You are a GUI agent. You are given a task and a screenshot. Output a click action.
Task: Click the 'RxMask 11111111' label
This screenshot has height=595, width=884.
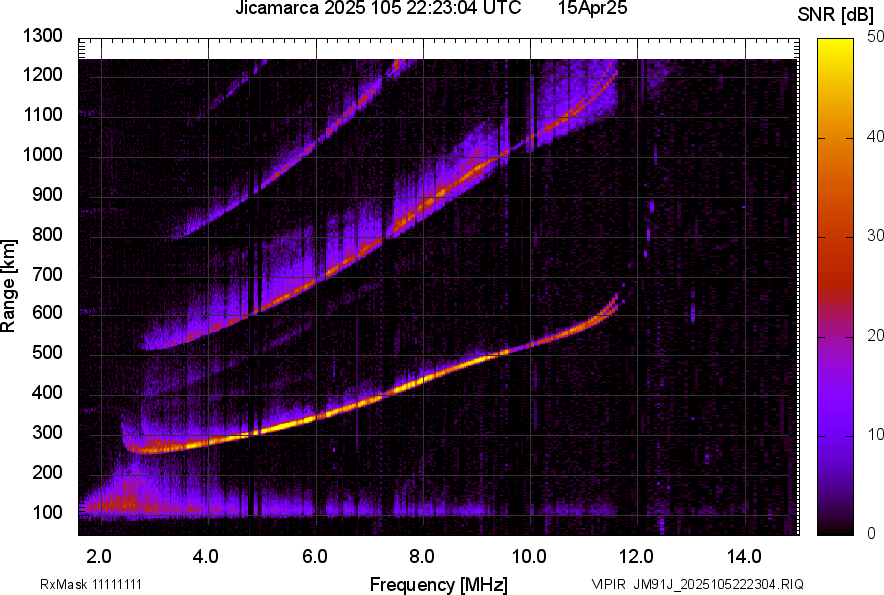(x=91, y=584)
